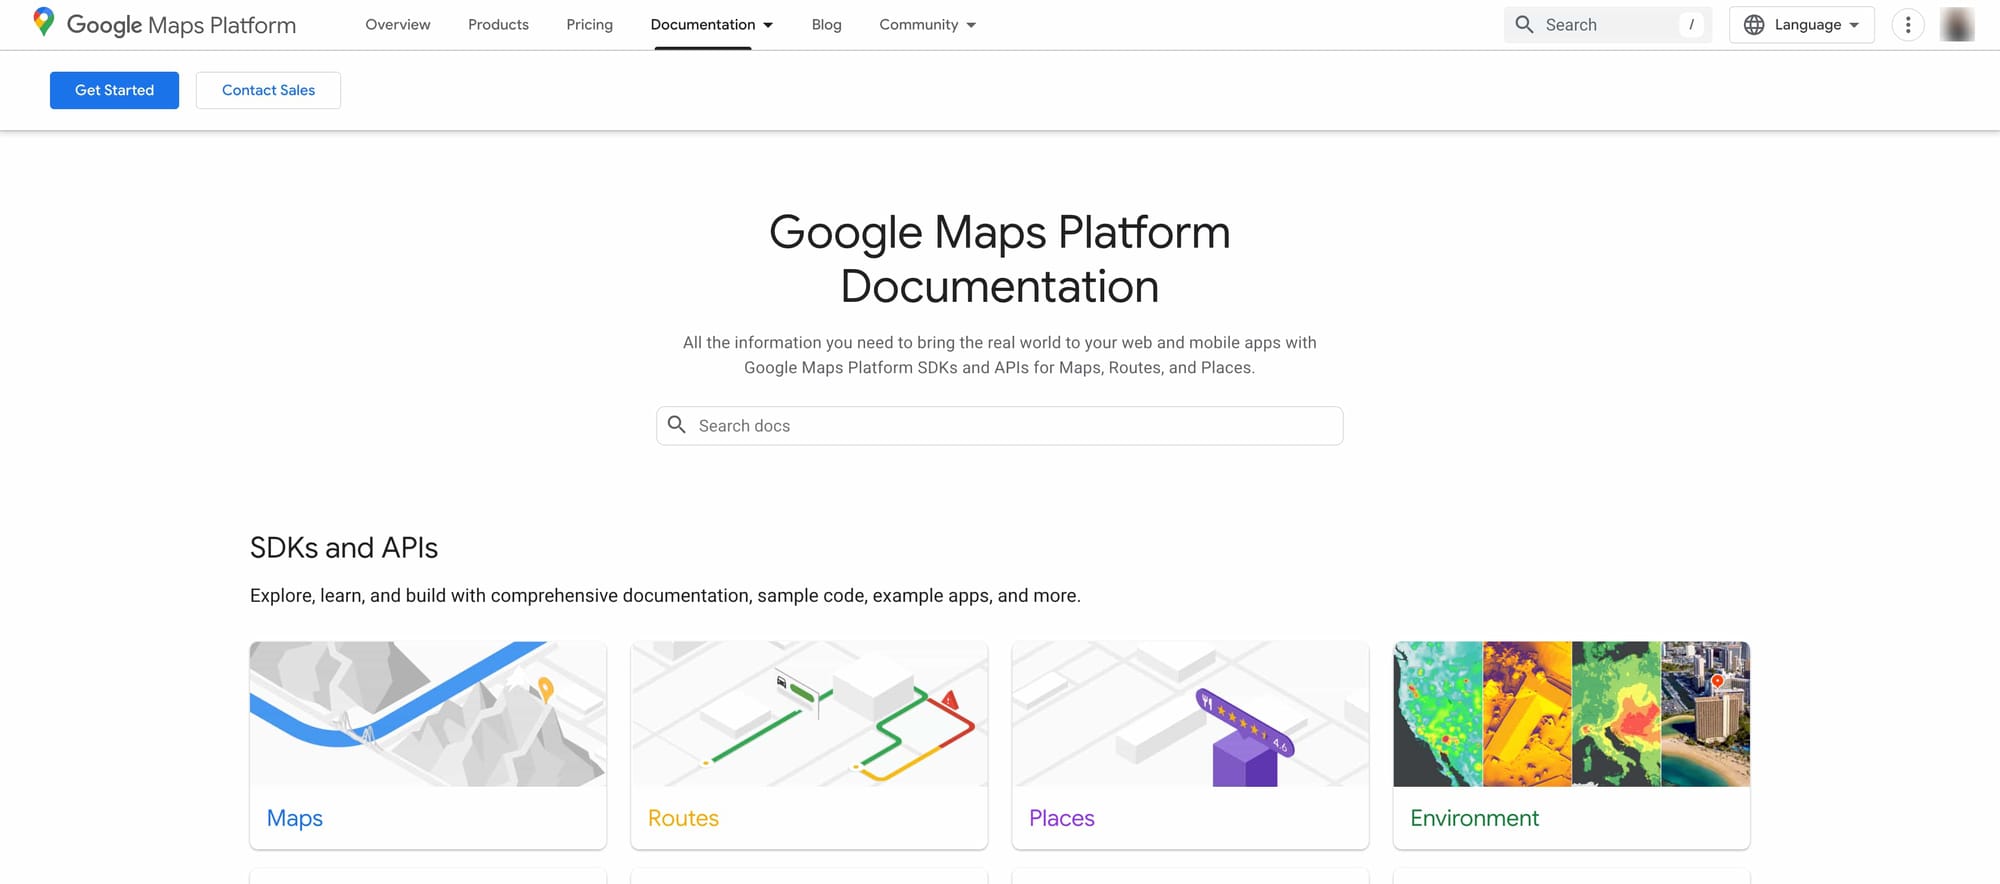Expand the Community dropdown menu
2000x884 pixels.
[x=927, y=25]
